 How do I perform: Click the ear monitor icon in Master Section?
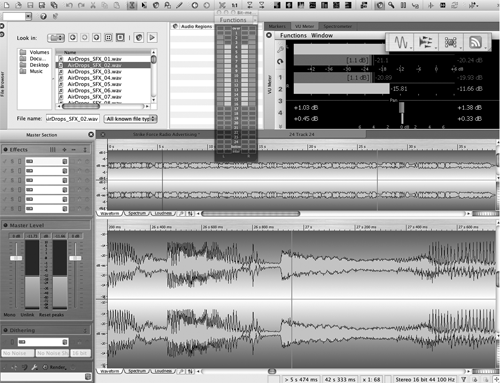(x=24, y=367)
